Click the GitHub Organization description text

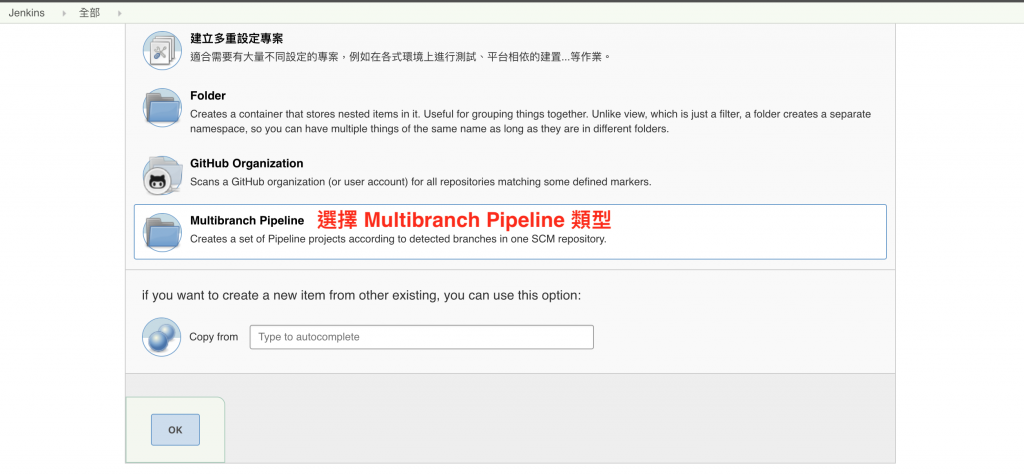[x=421, y=182]
